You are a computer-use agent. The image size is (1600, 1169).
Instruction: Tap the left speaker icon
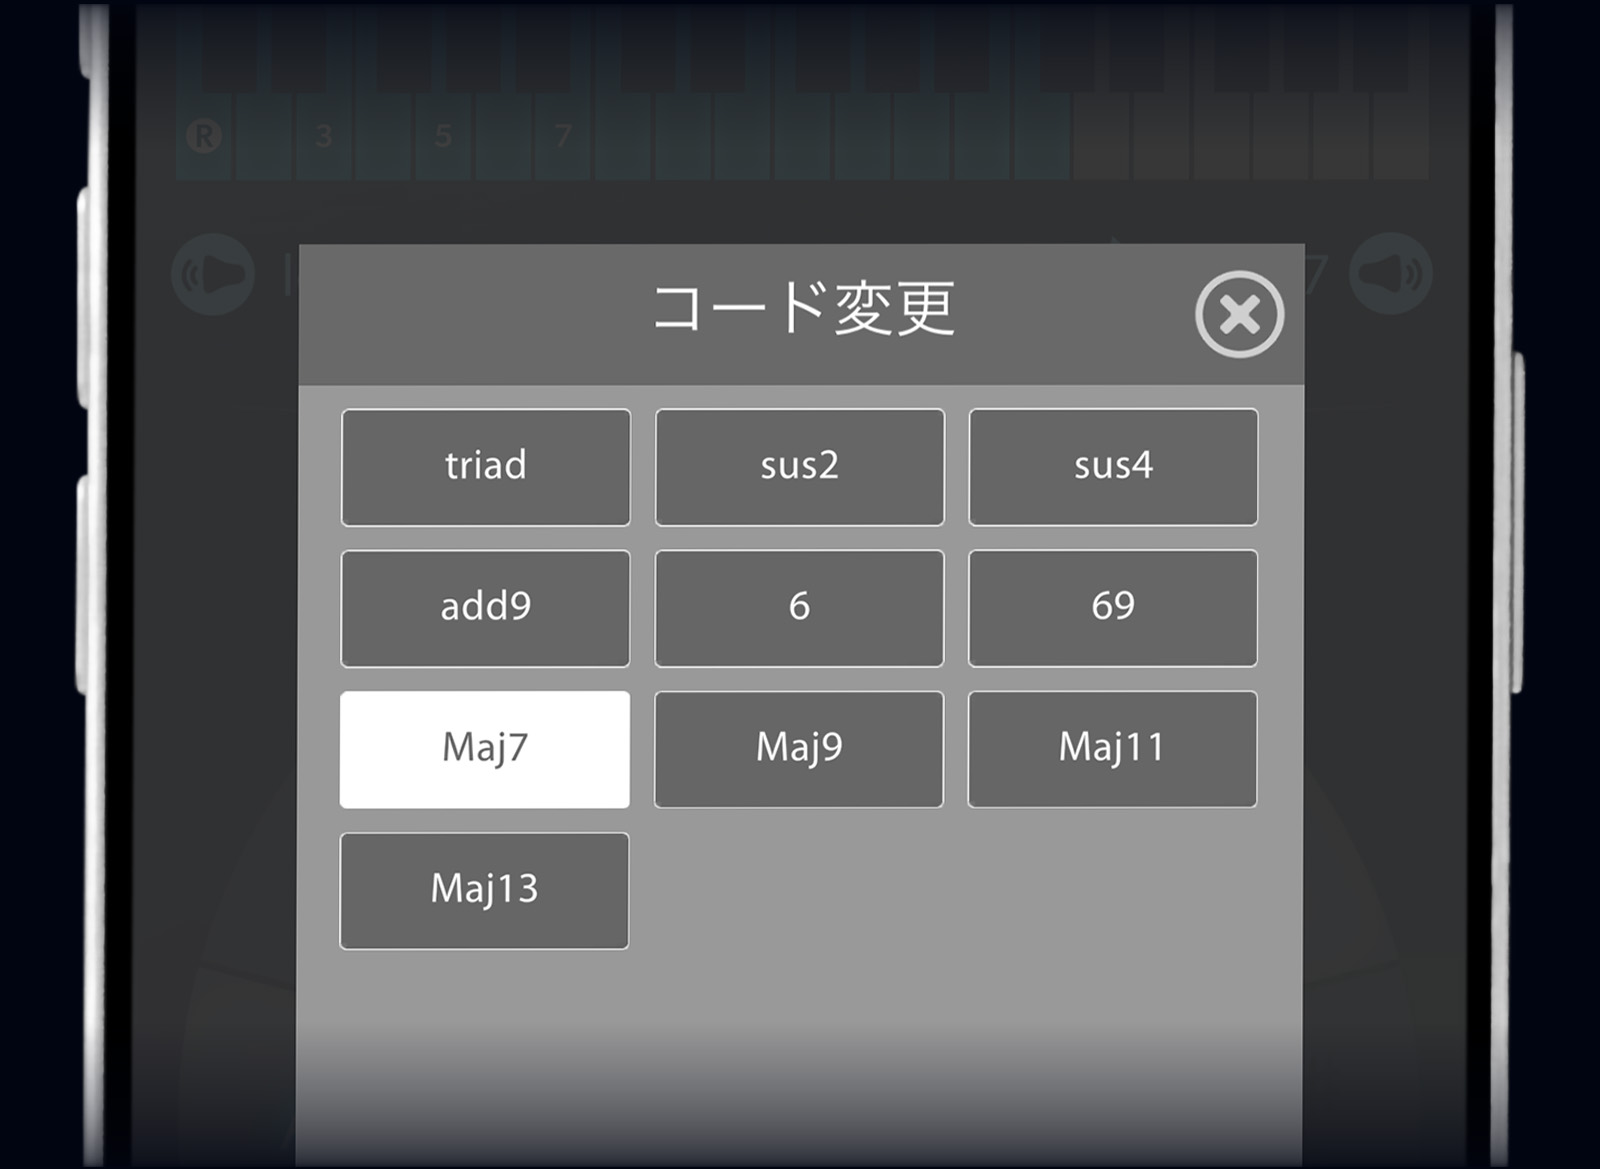[x=213, y=274]
